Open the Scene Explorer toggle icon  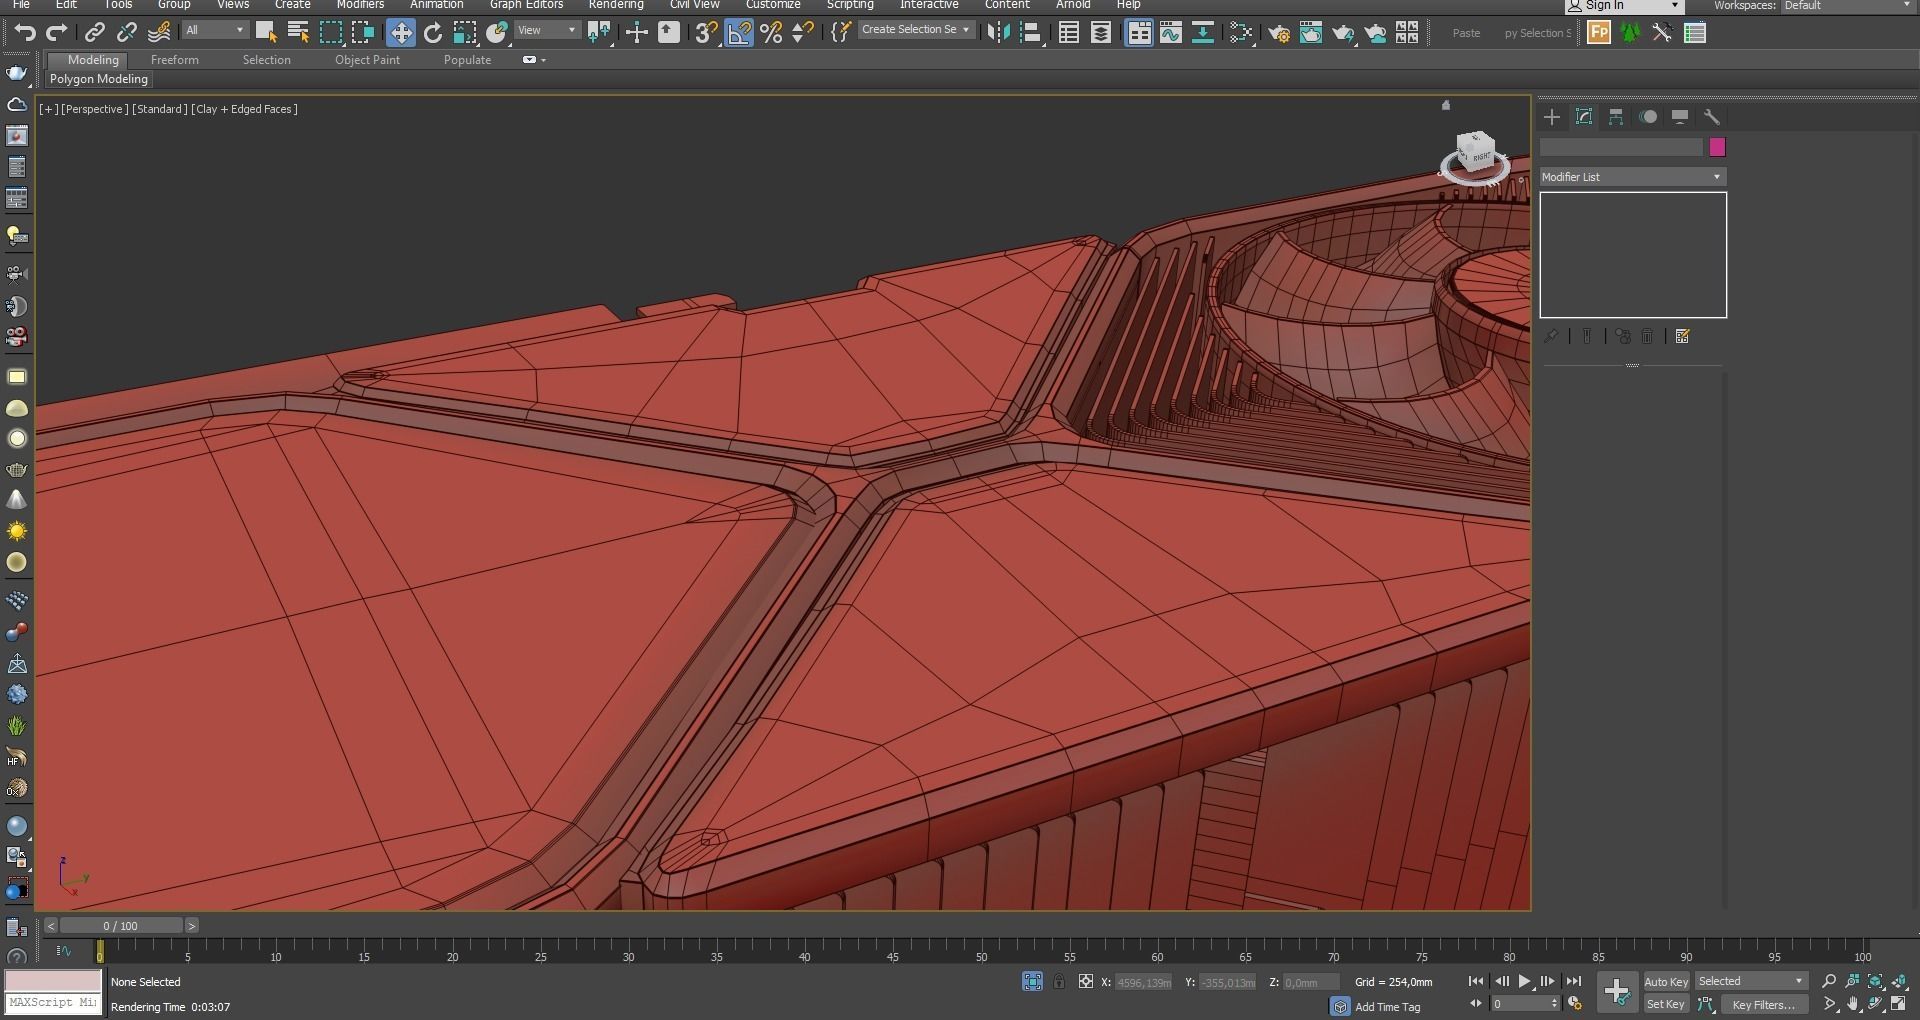[x=1069, y=32]
